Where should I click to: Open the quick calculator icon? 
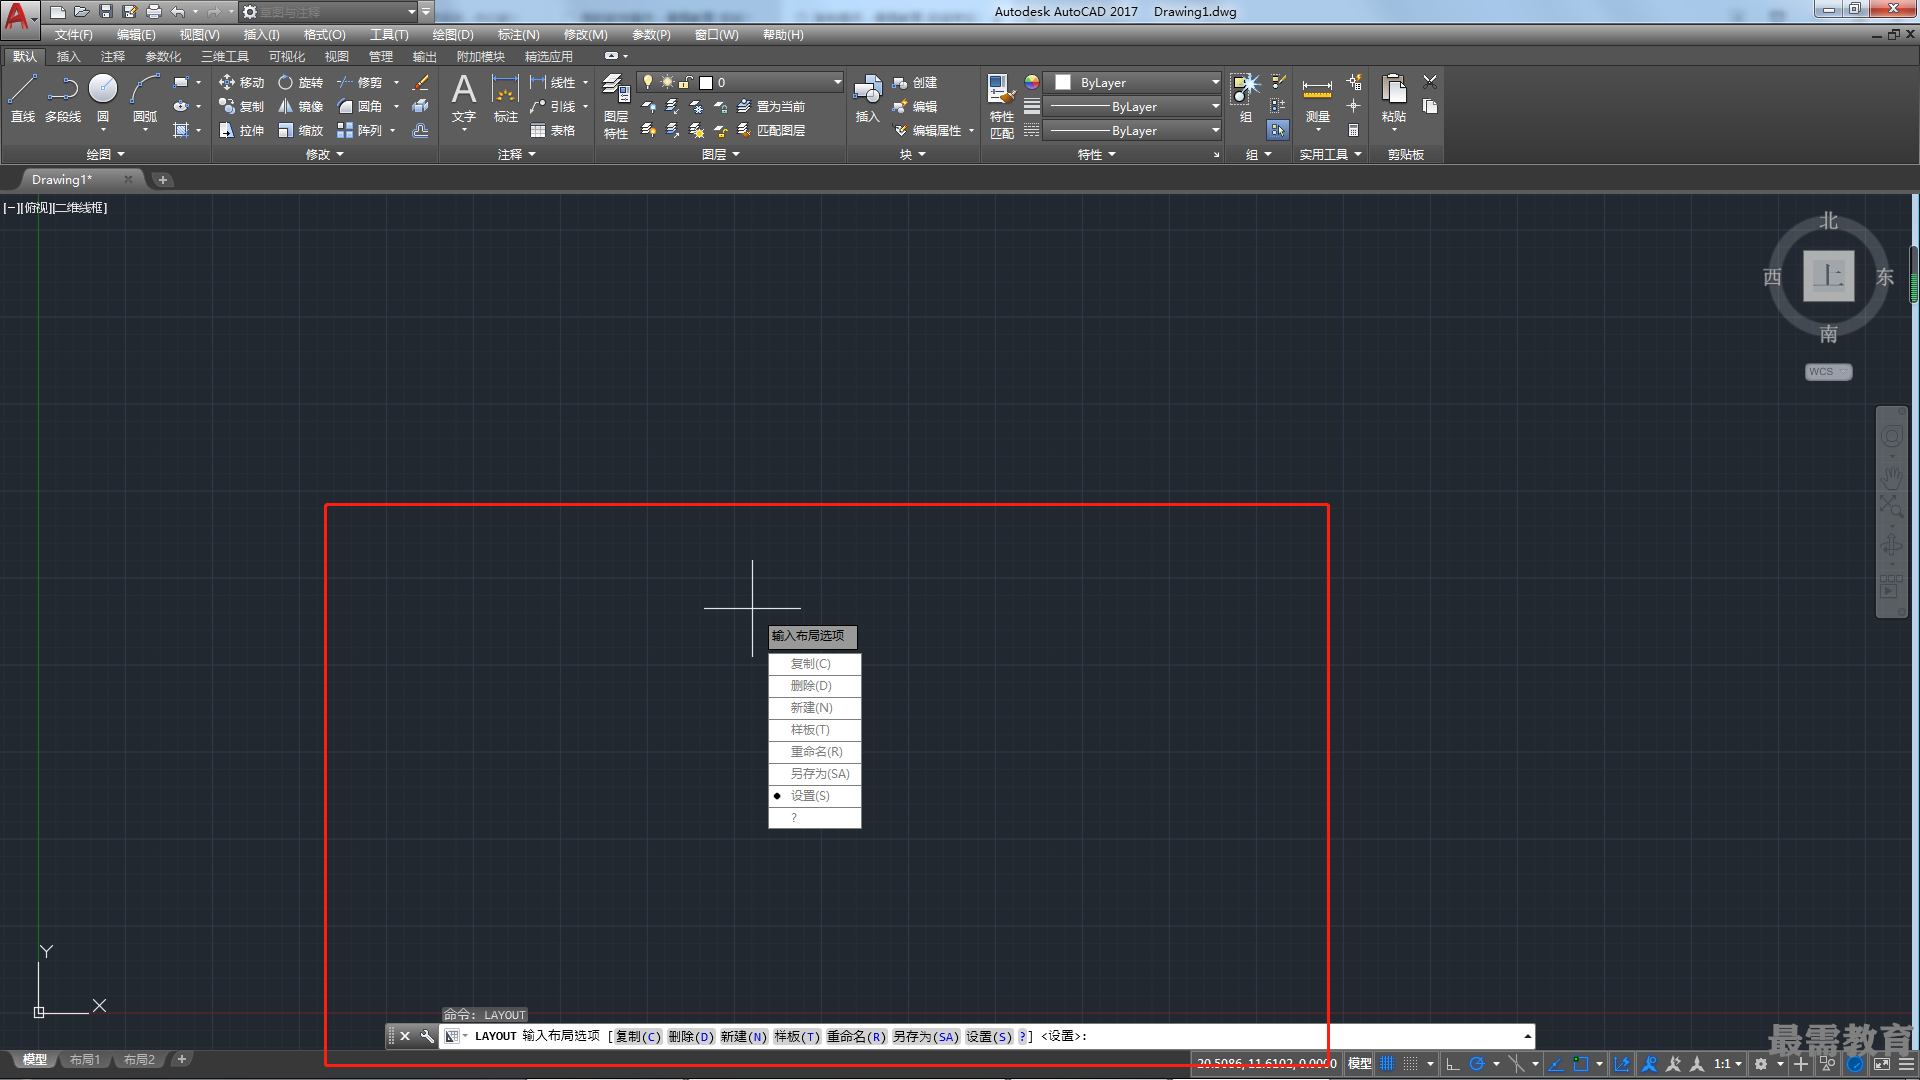(1354, 130)
